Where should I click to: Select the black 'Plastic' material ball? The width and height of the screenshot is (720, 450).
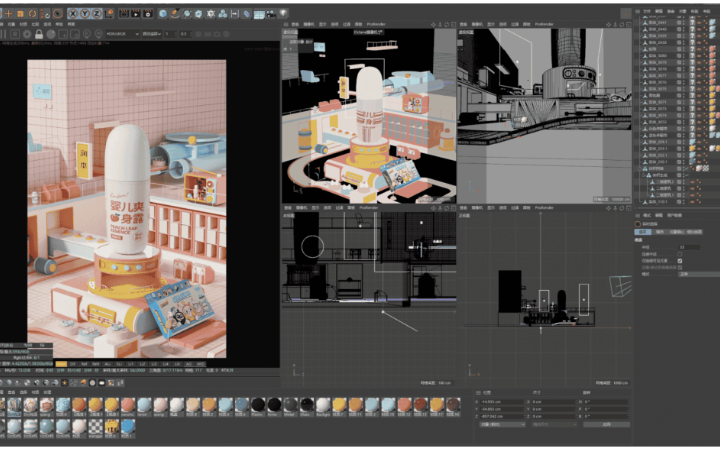click(x=258, y=405)
